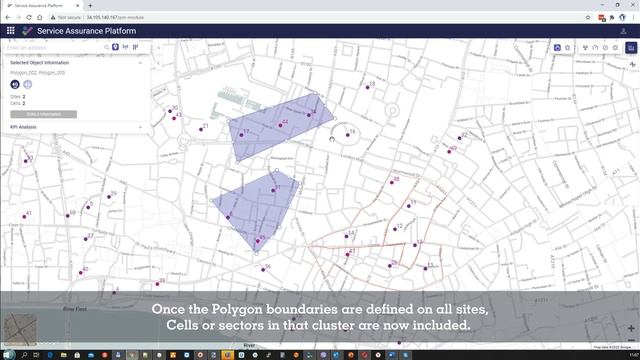Image resolution: width=640 pixels, height=360 pixels.
Task: Select site marker 21 on the map
Action: tap(201, 129)
